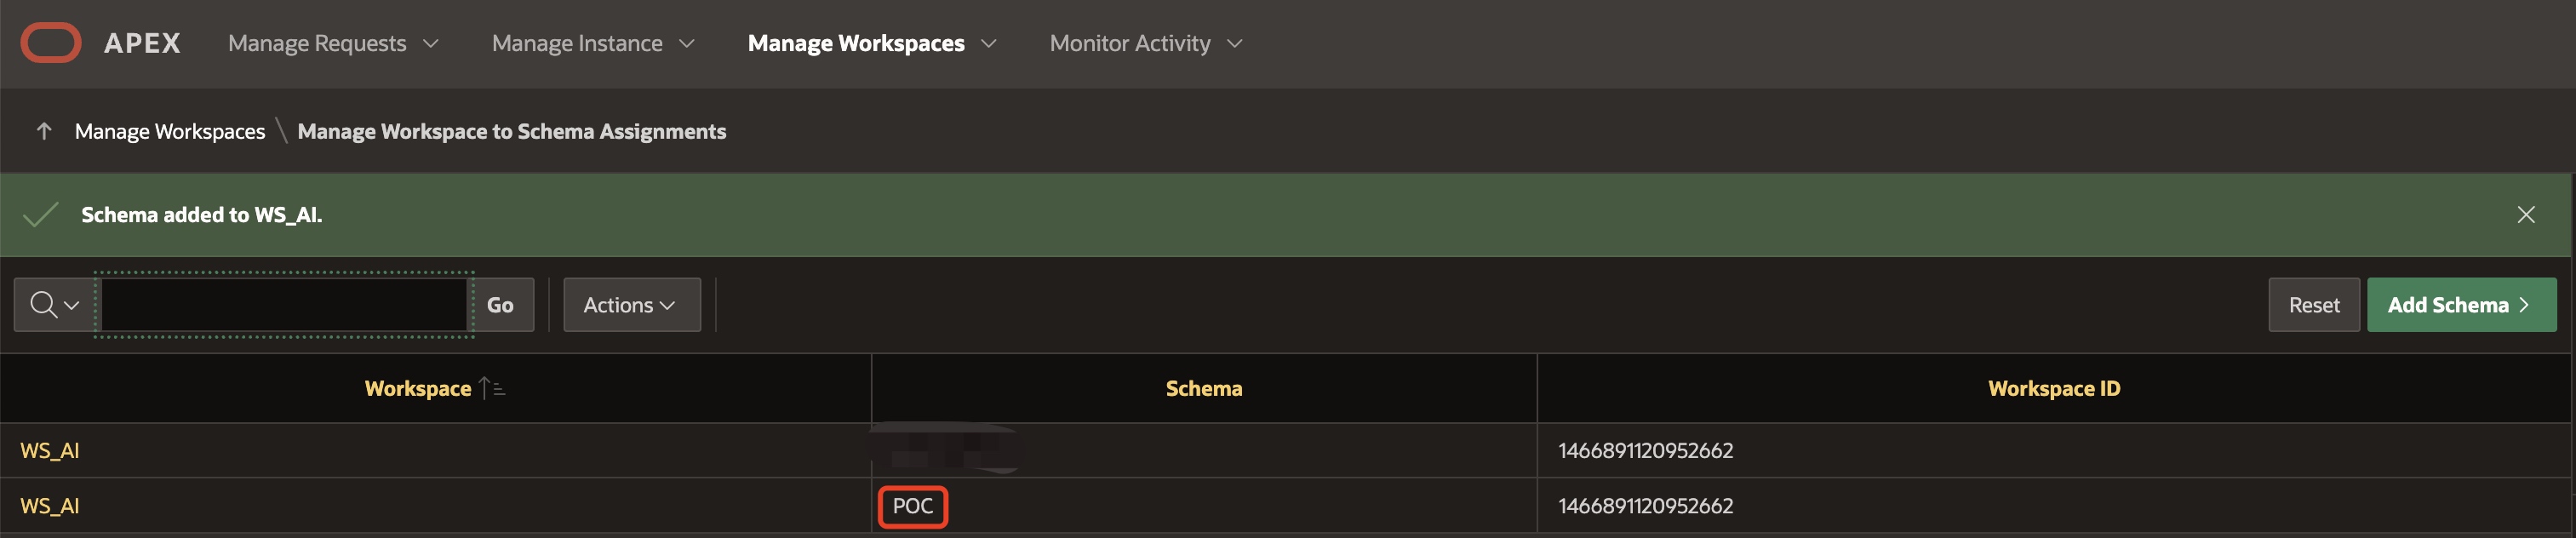This screenshot has height=538, width=2576.
Task: Dismiss the success message with X icon
Action: pyautogui.click(x=2525, y=215)
